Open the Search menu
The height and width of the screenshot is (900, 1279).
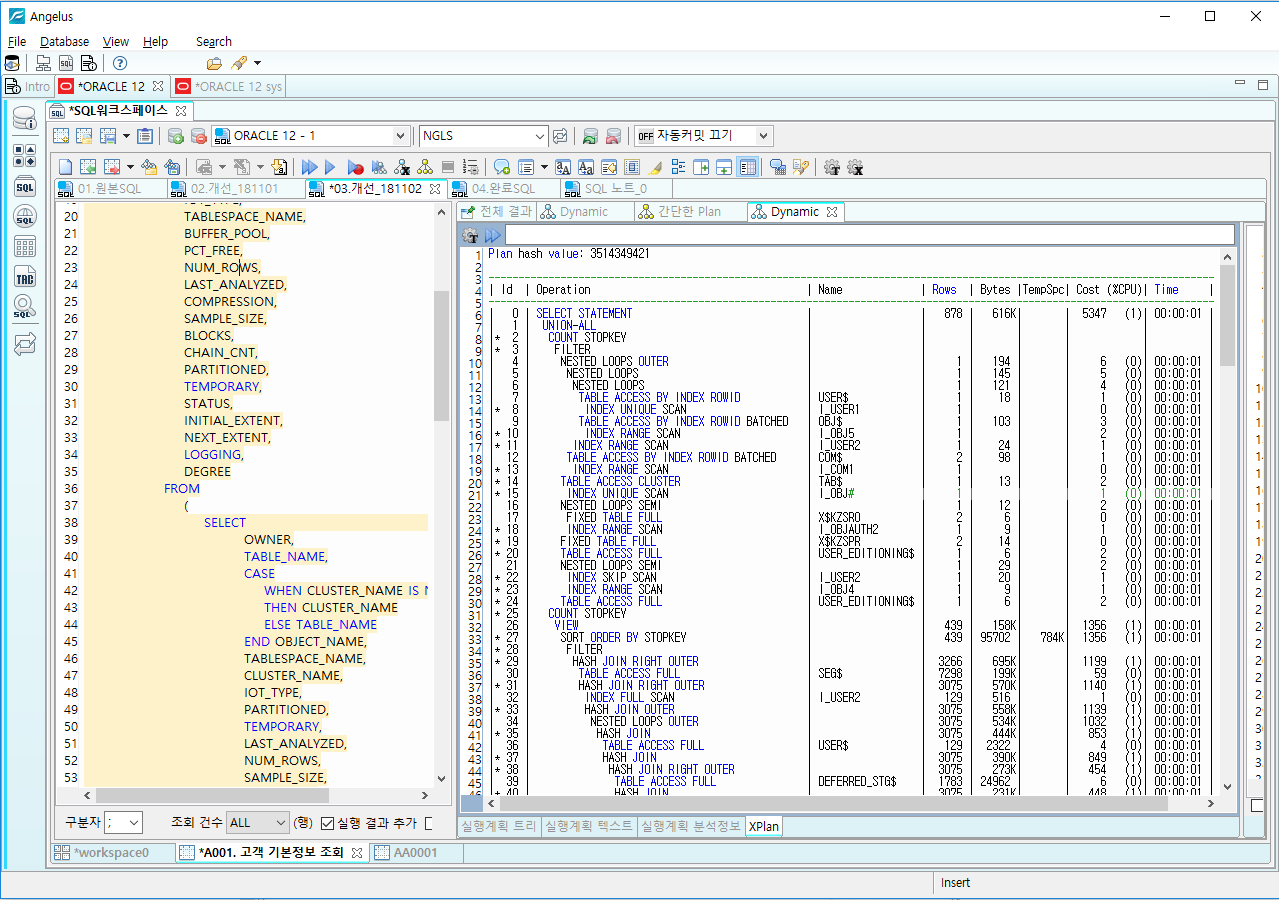tap(214, 42)
